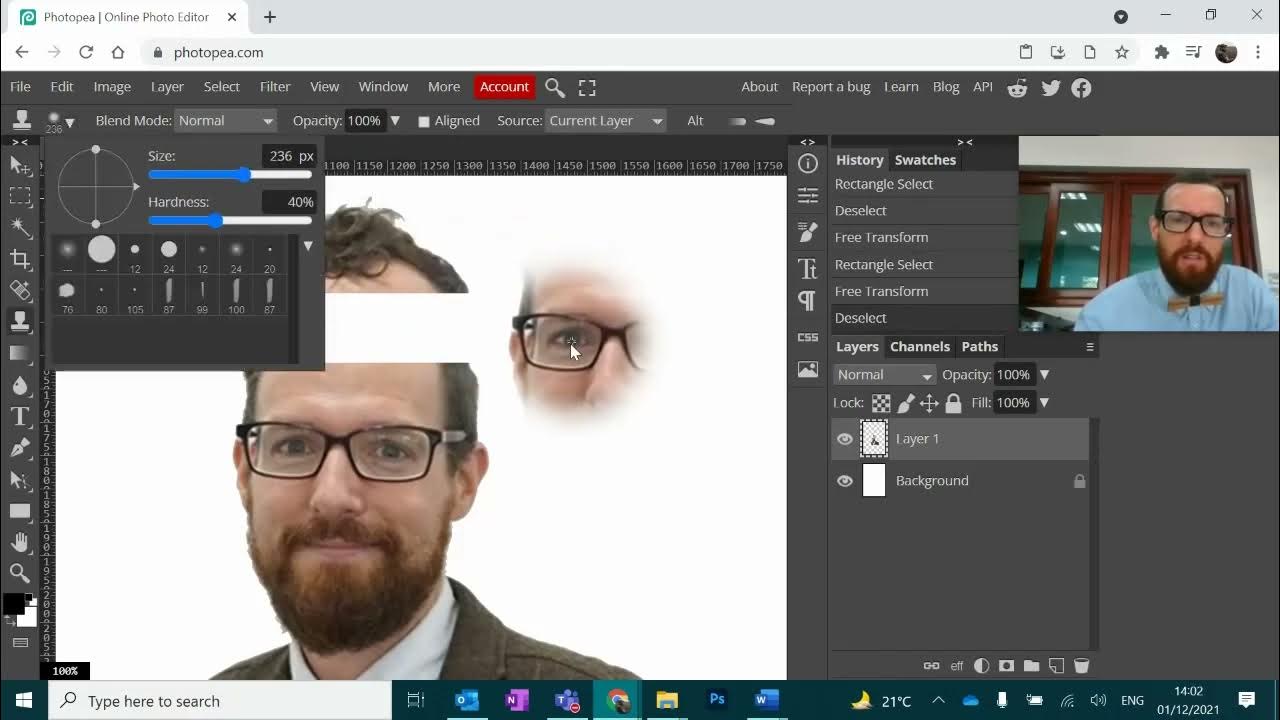This screenshot has height=720, width=1280.
Task: Open the Info panel icon
Action: tap(808, 163)
